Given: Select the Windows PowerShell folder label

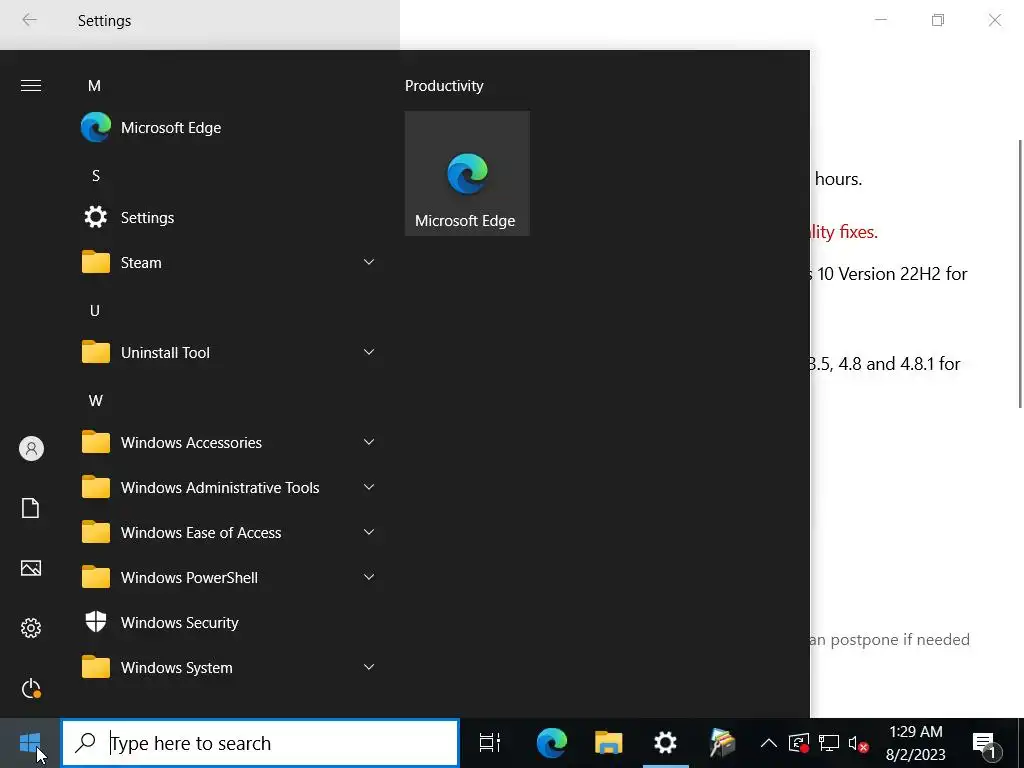Looking at the screenshot, I should click(x=189, y=578).
